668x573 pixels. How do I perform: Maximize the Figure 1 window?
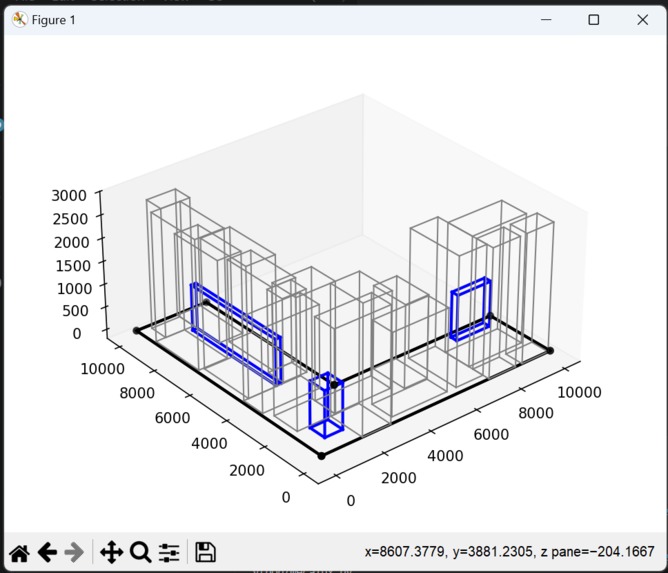coord(593,20)
